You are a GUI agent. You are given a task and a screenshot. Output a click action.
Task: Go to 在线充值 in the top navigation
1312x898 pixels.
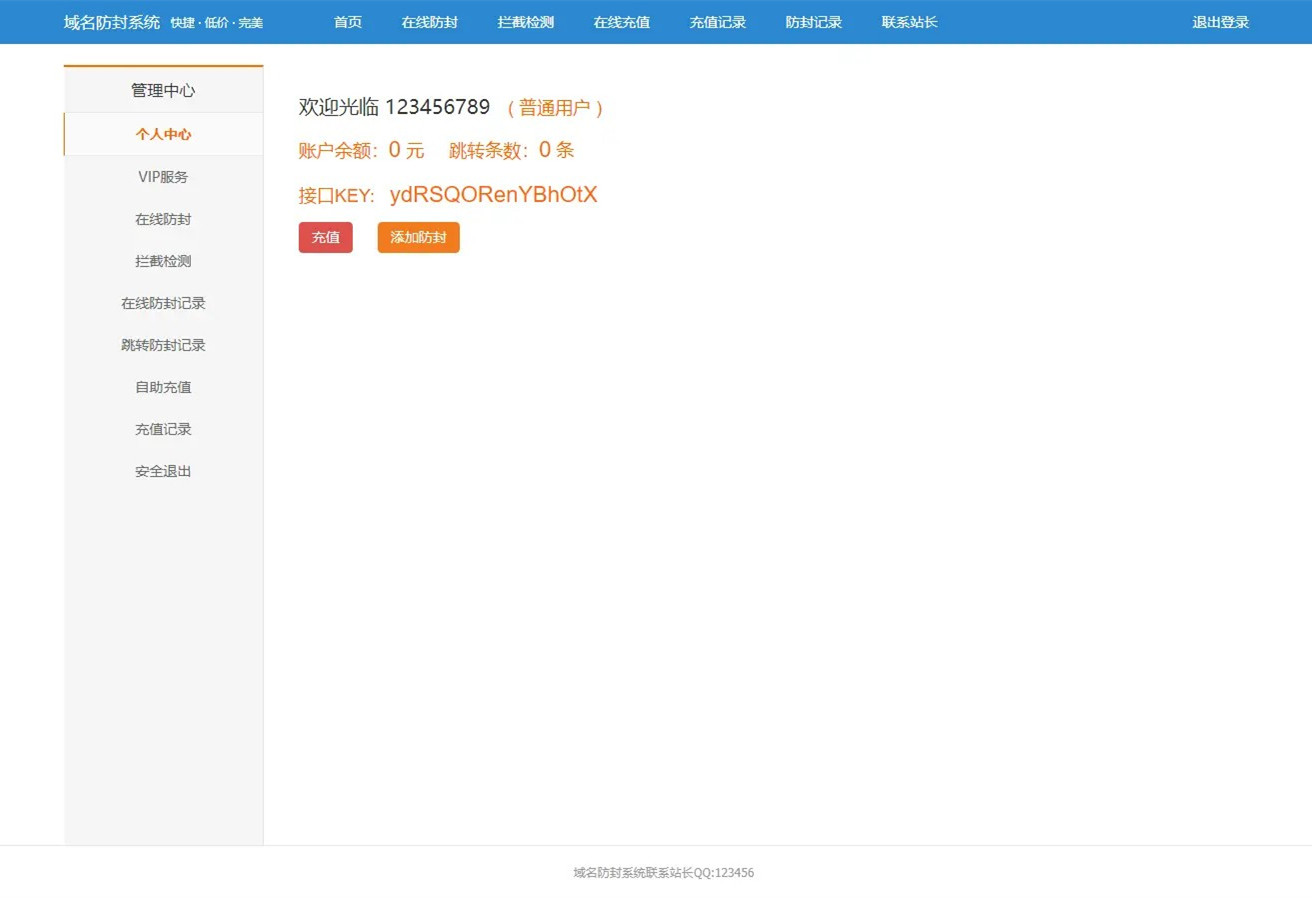[622, 22]
